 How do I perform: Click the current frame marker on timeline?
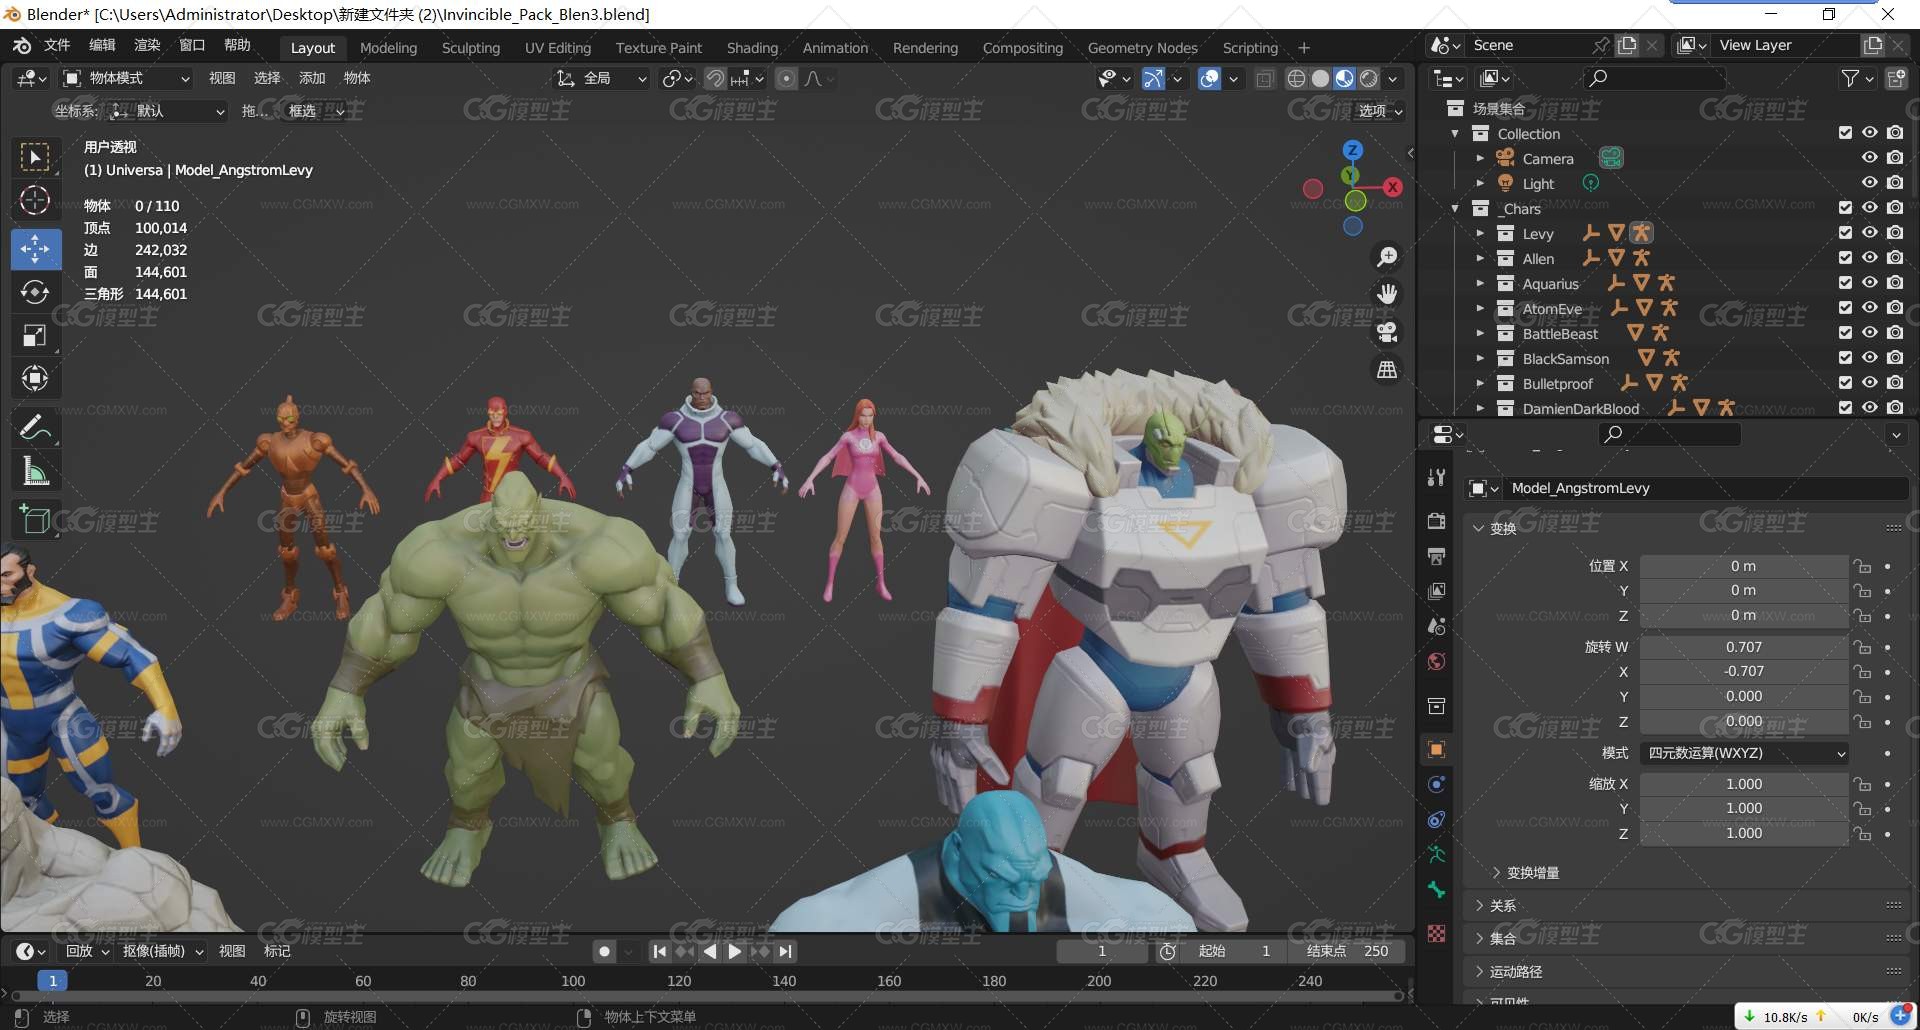pyautogui.click(x=52, y=981)
